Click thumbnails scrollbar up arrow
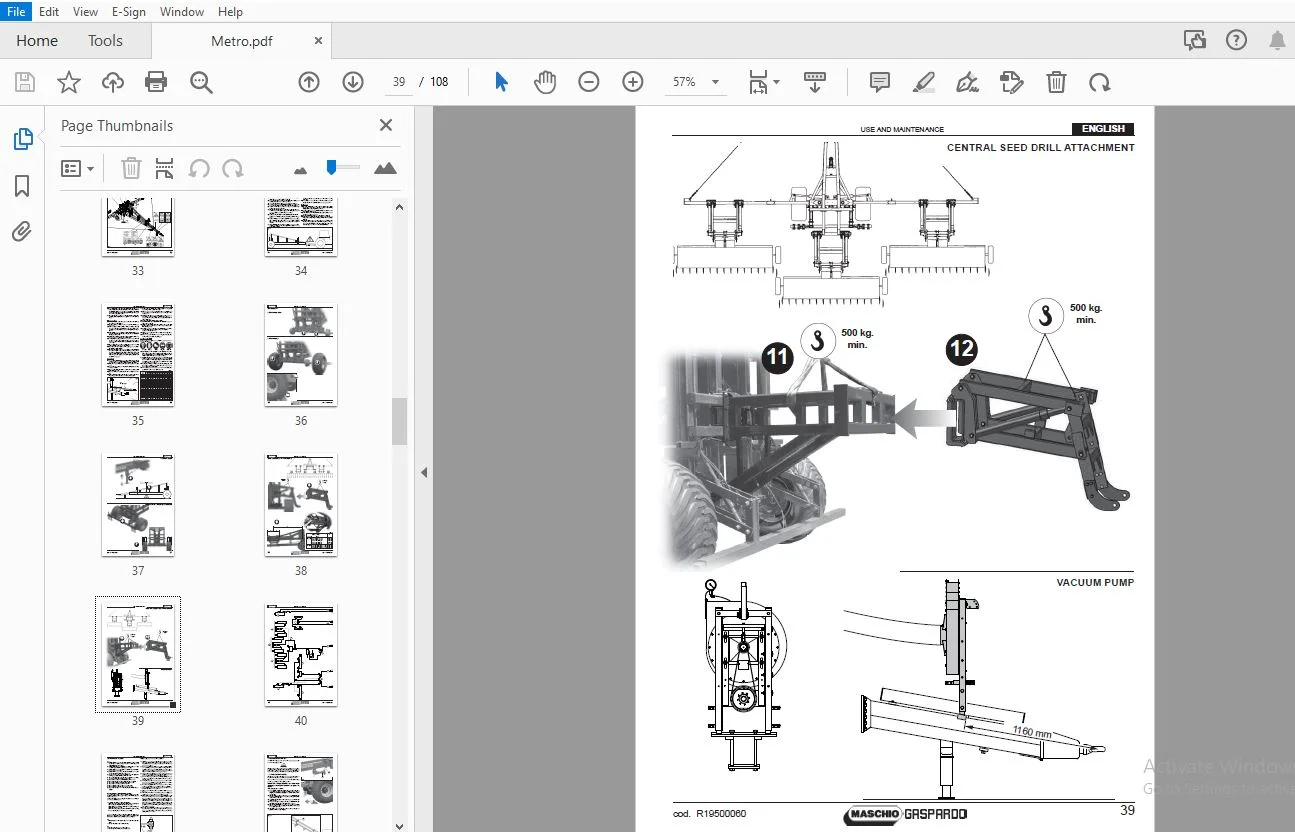The height and width of the screenshot is (832, 1295). point(399,207)
